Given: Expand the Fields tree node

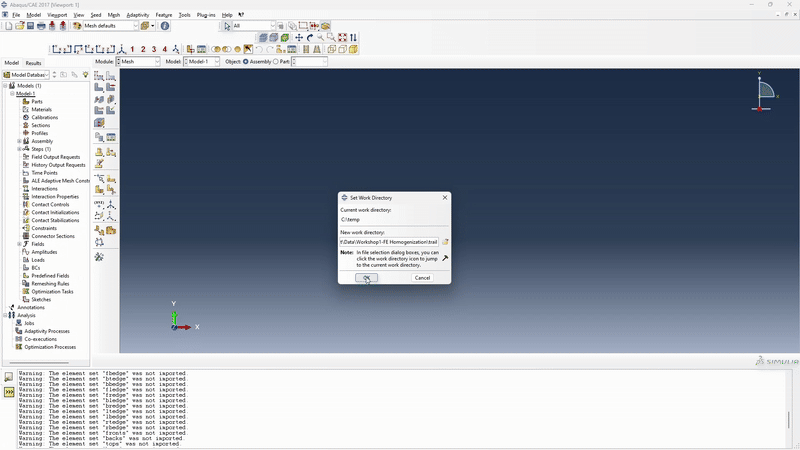Looking at the screenshot, I should [x=19, y=244].
